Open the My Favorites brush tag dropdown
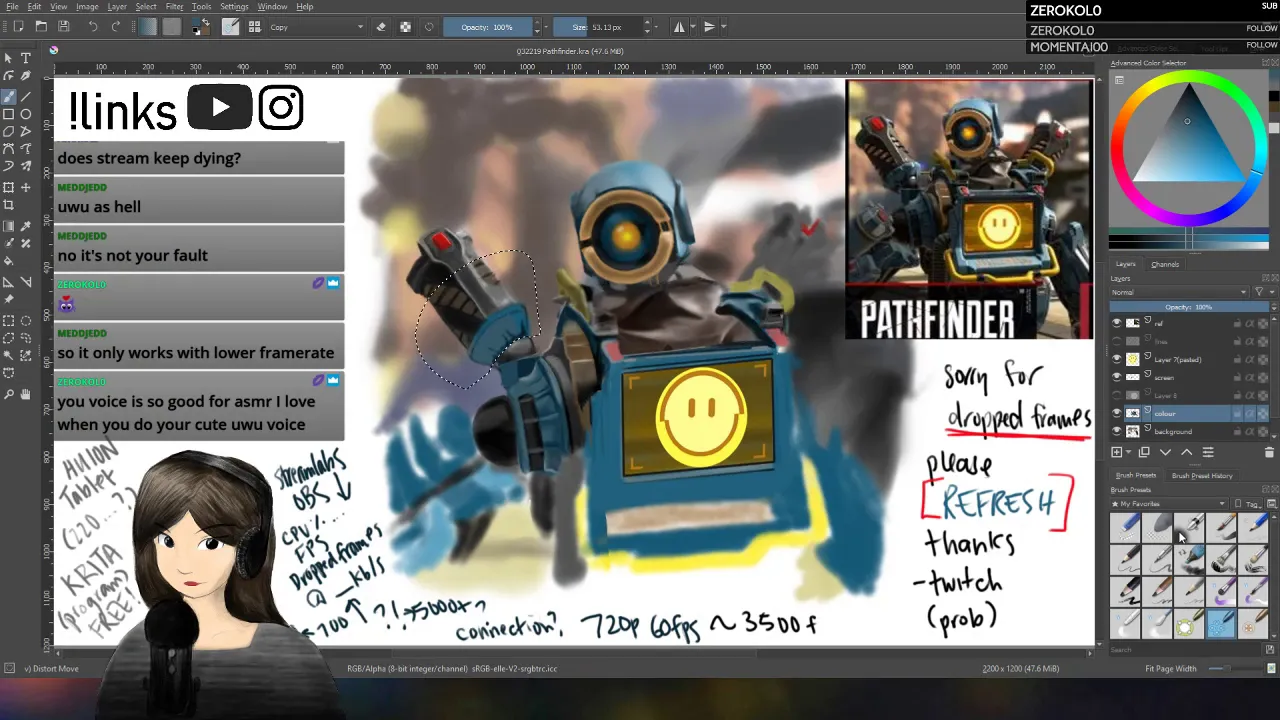1280x720 pixels. (x=1169, y=504)
